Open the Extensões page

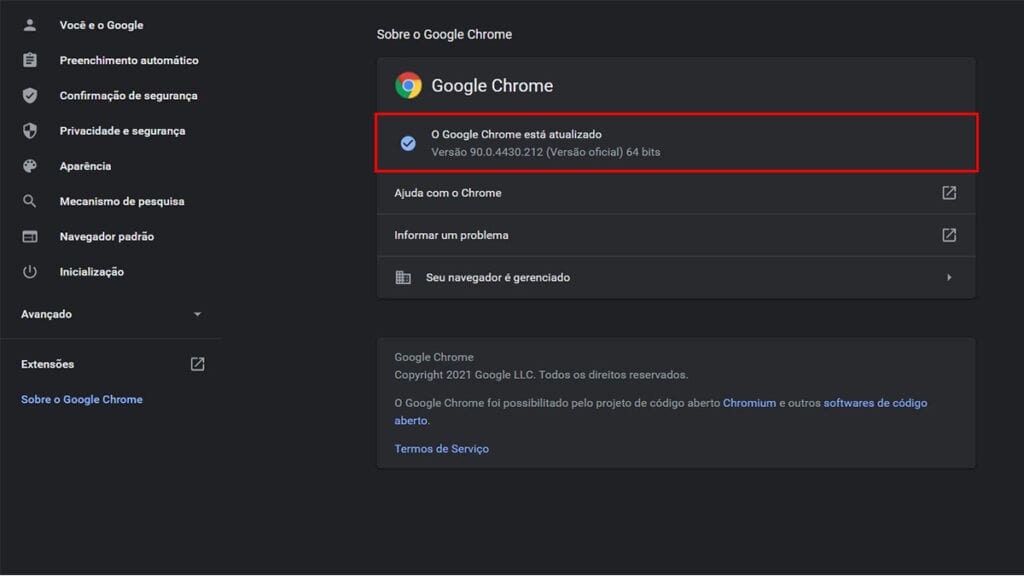(x=47, y=364)
